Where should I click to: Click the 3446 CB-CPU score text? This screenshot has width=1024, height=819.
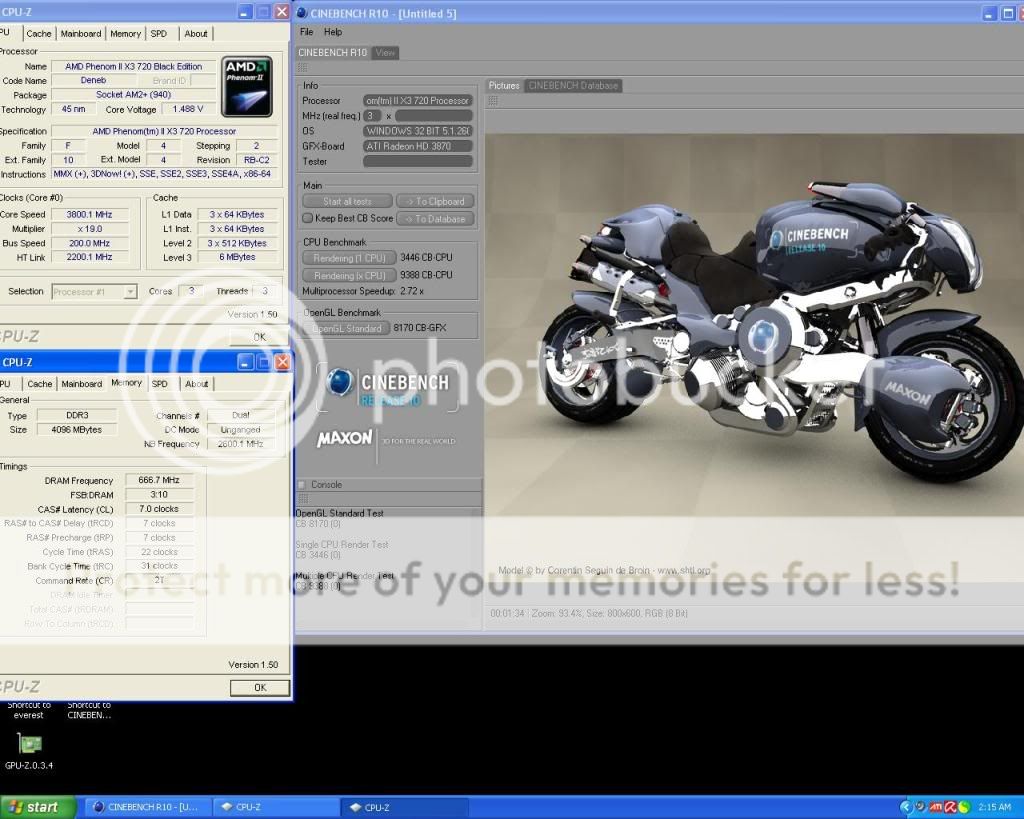tap(426, 257)
